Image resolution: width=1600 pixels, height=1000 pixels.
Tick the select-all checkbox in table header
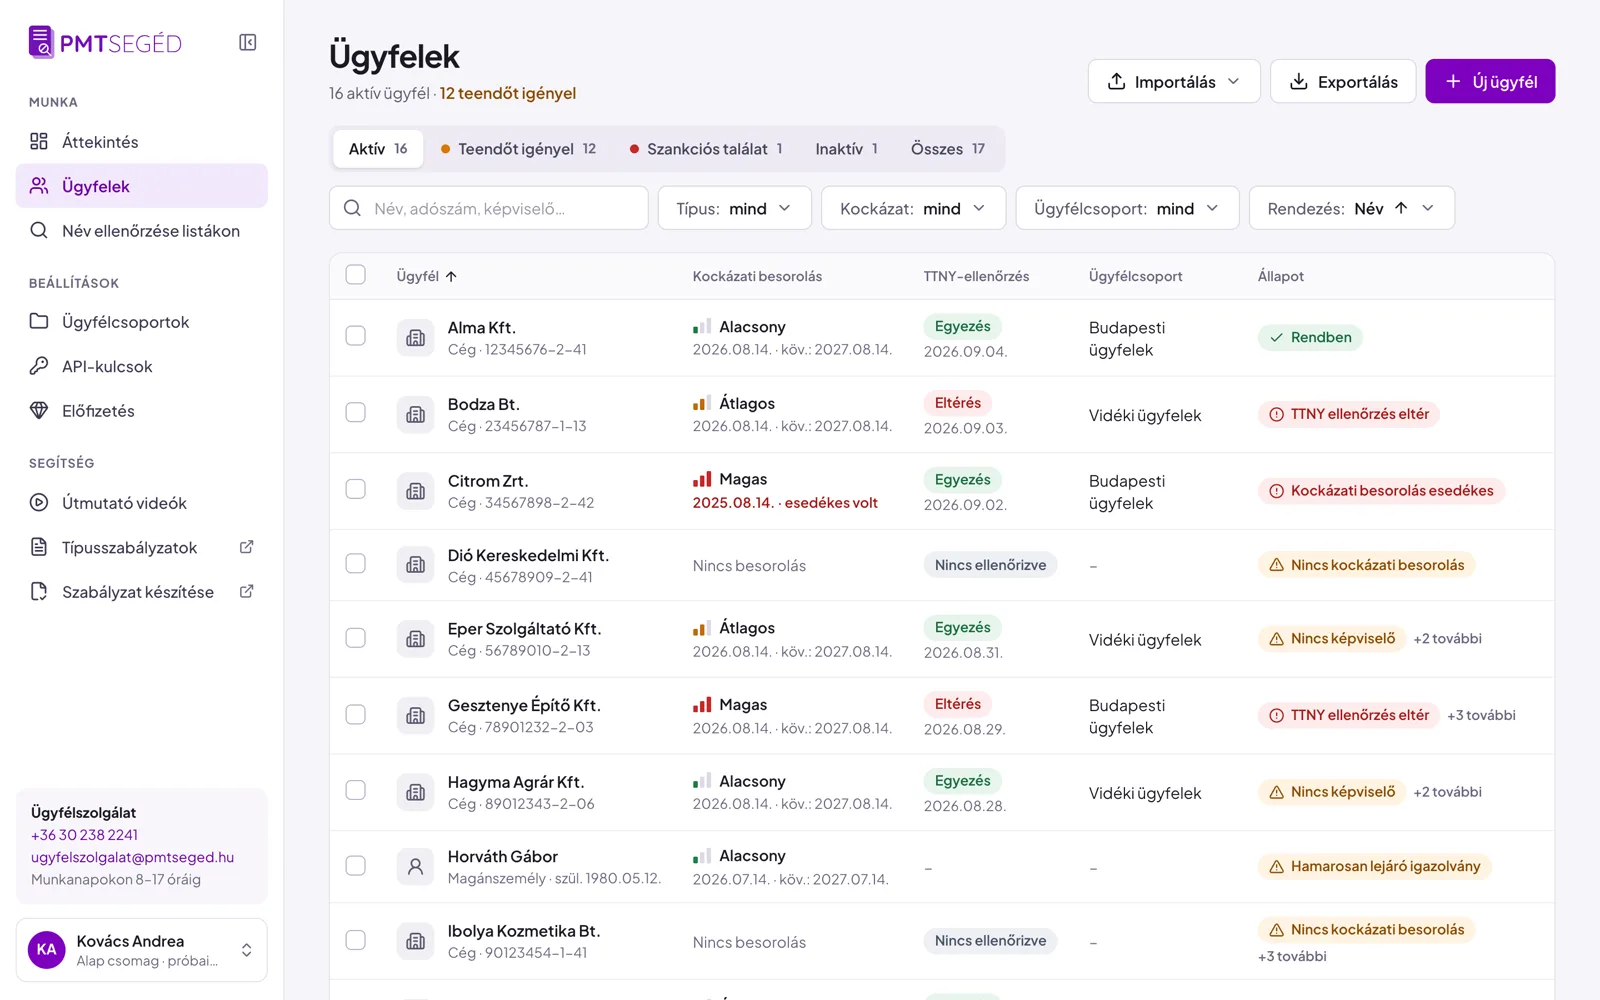[x=355, y=275]
